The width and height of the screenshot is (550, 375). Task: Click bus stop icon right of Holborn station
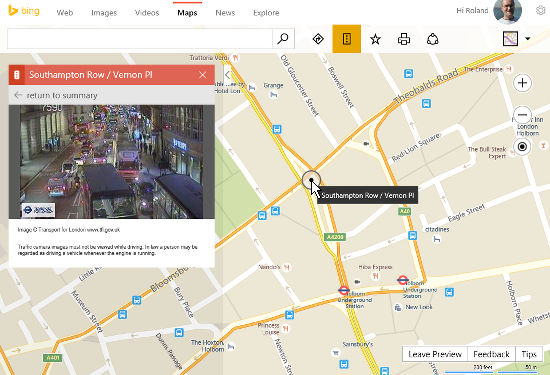coord(449,292)
